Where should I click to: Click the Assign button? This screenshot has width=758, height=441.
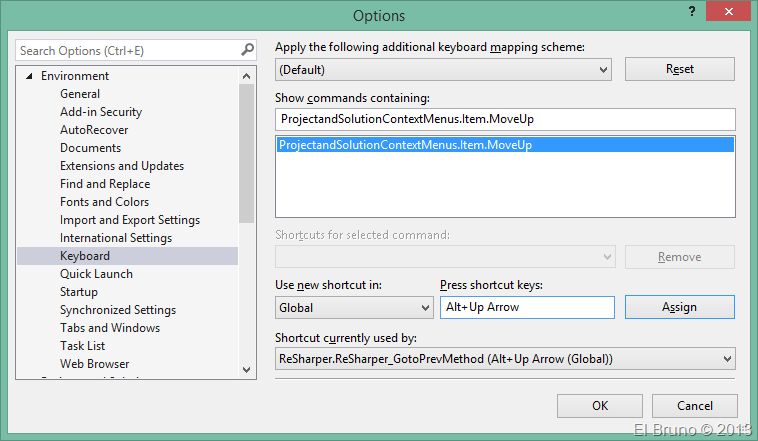pos(679,307)
